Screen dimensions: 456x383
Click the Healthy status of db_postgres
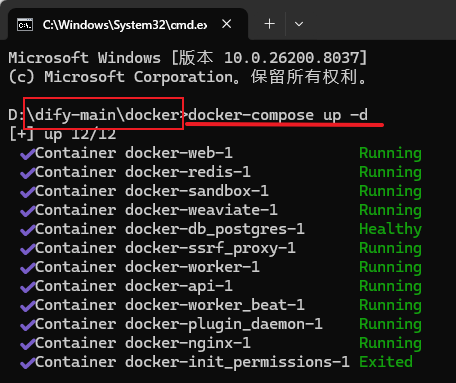(390, 230)
